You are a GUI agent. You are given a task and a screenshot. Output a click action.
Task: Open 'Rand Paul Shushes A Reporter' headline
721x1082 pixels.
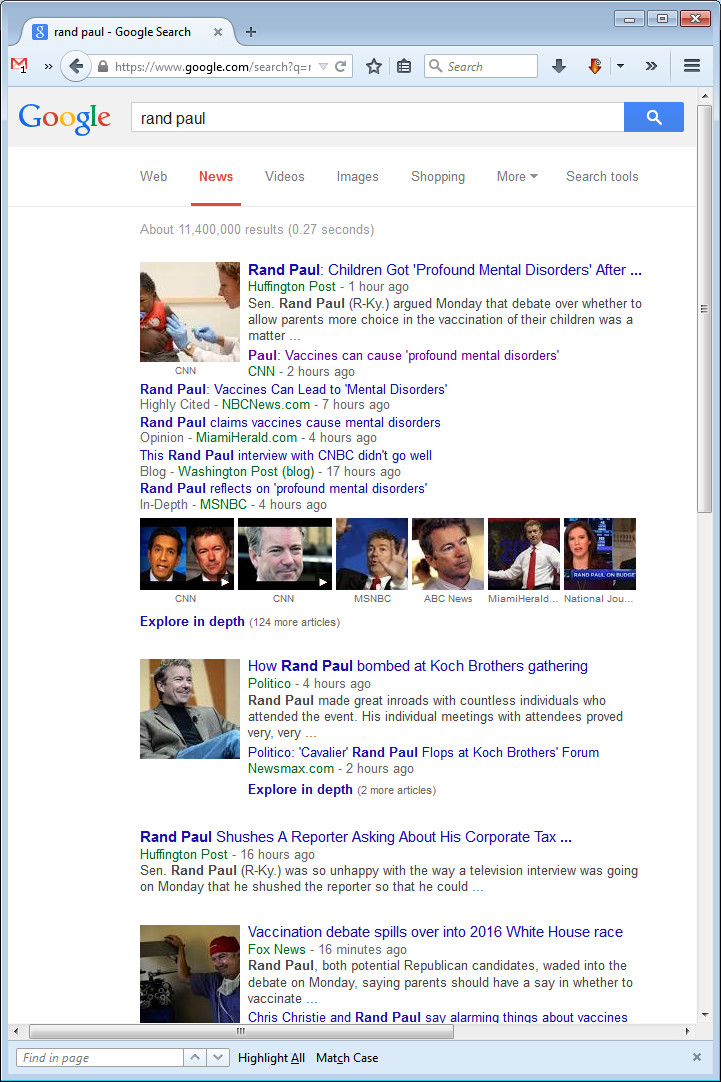pos(355,837)
